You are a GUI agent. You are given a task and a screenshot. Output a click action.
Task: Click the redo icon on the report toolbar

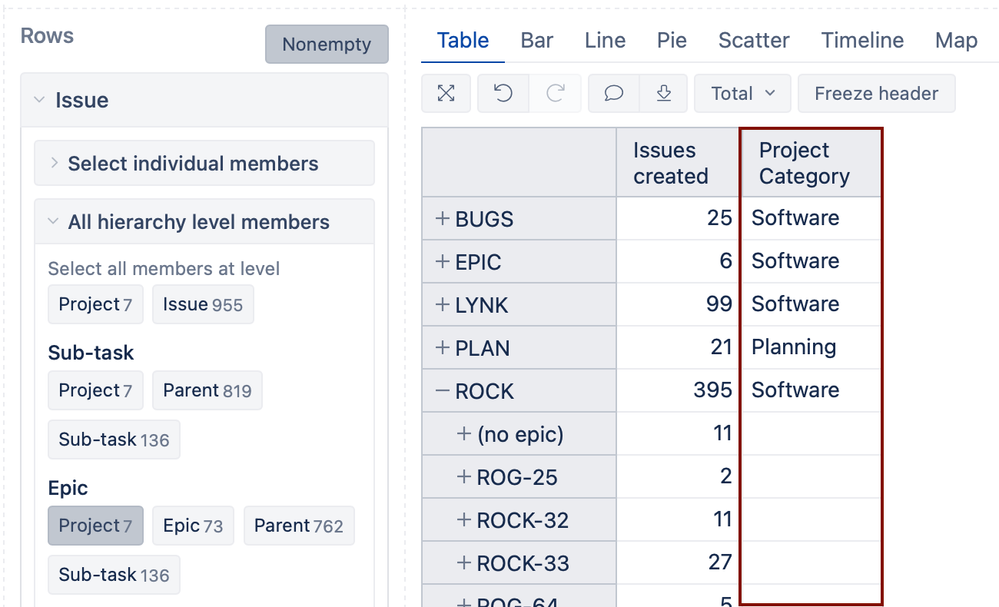pyautogui.click(x=556, y=93)
